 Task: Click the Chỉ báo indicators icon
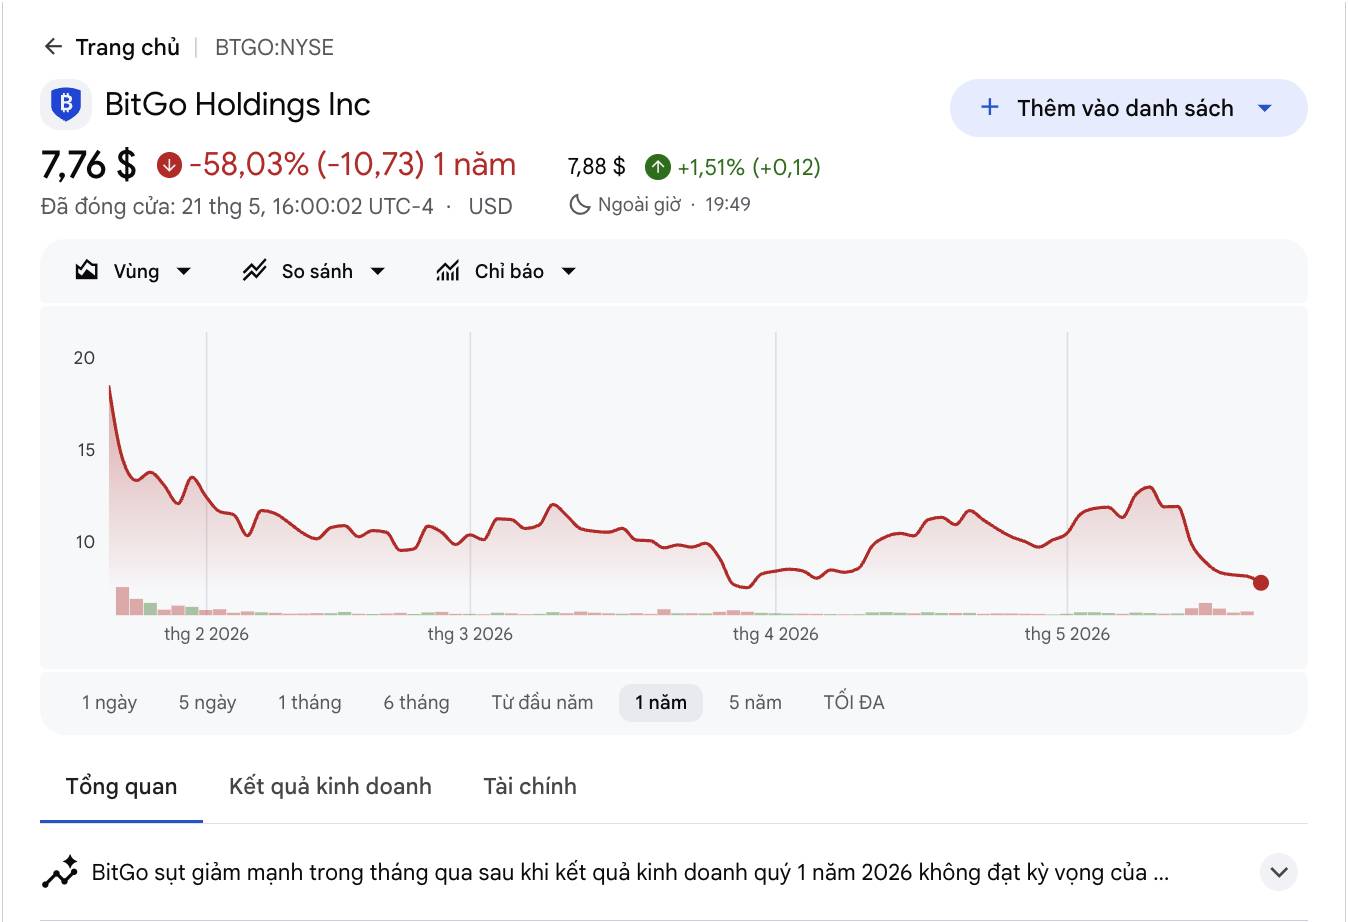tap(448, 270)
